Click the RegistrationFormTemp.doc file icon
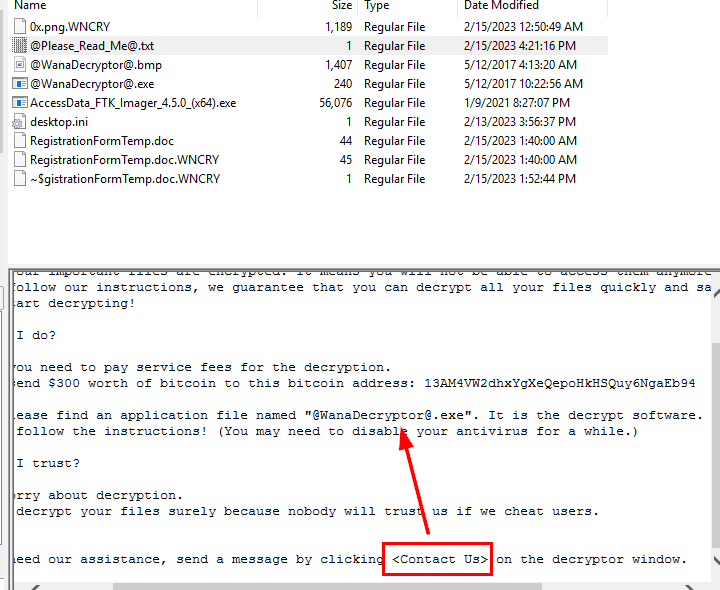 click(x=20, y=140)
